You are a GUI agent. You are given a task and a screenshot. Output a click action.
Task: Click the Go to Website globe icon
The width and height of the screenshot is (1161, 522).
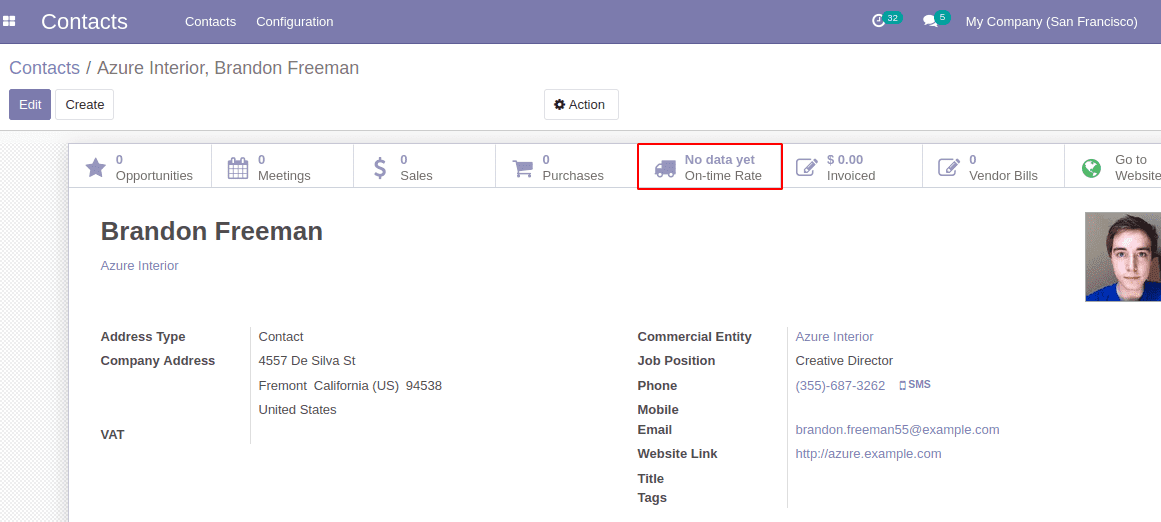(x=1091, y=168)
